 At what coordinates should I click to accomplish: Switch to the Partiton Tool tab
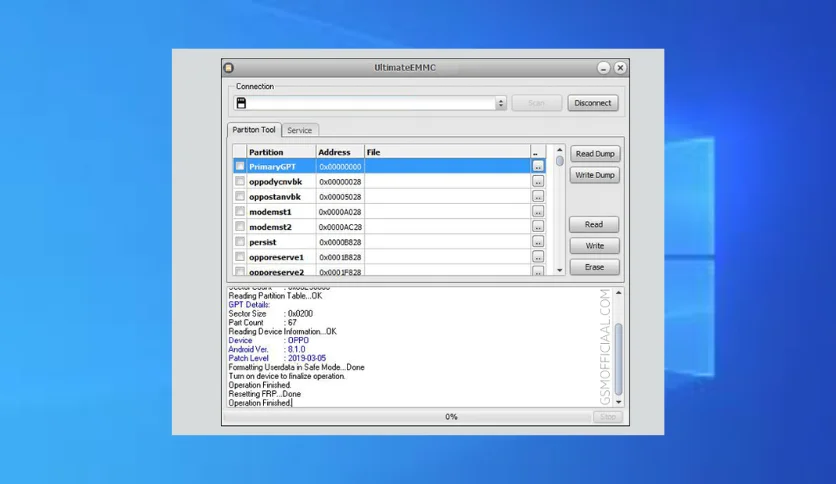(x=254, y=130)
